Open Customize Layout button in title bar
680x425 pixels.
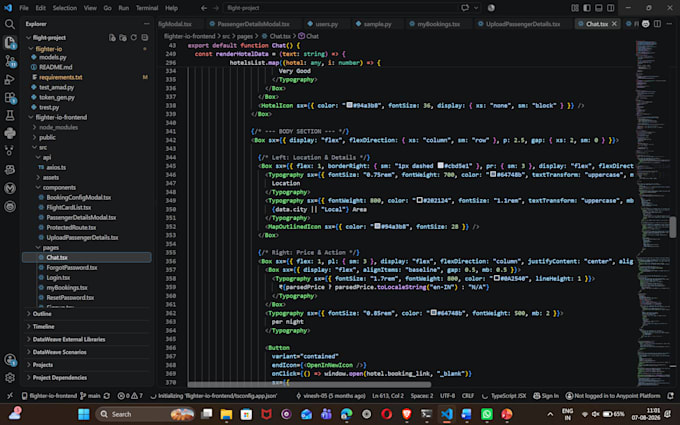coord(575,8)
